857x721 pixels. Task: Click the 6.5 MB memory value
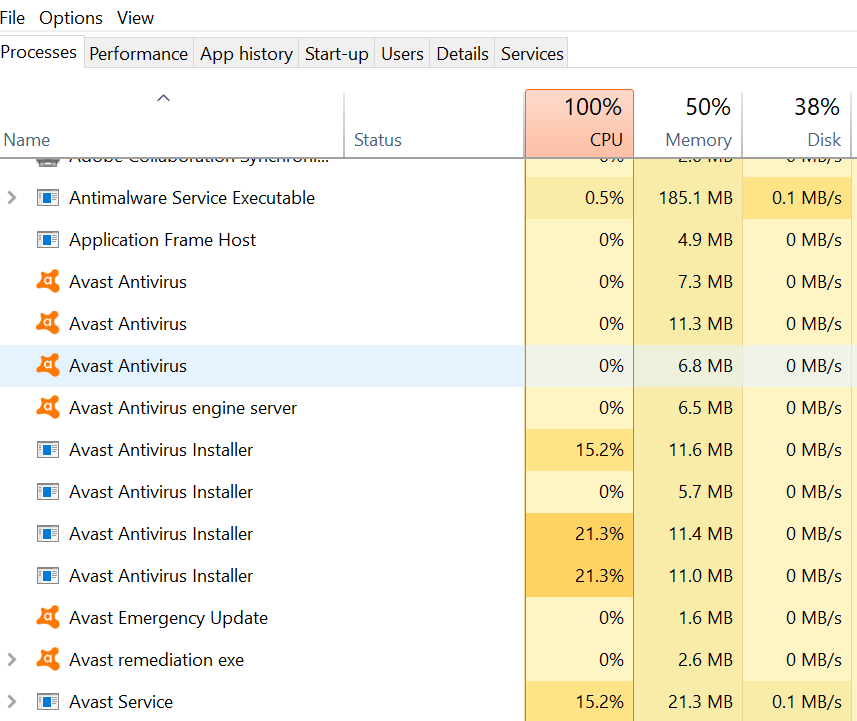click(705, 408)
